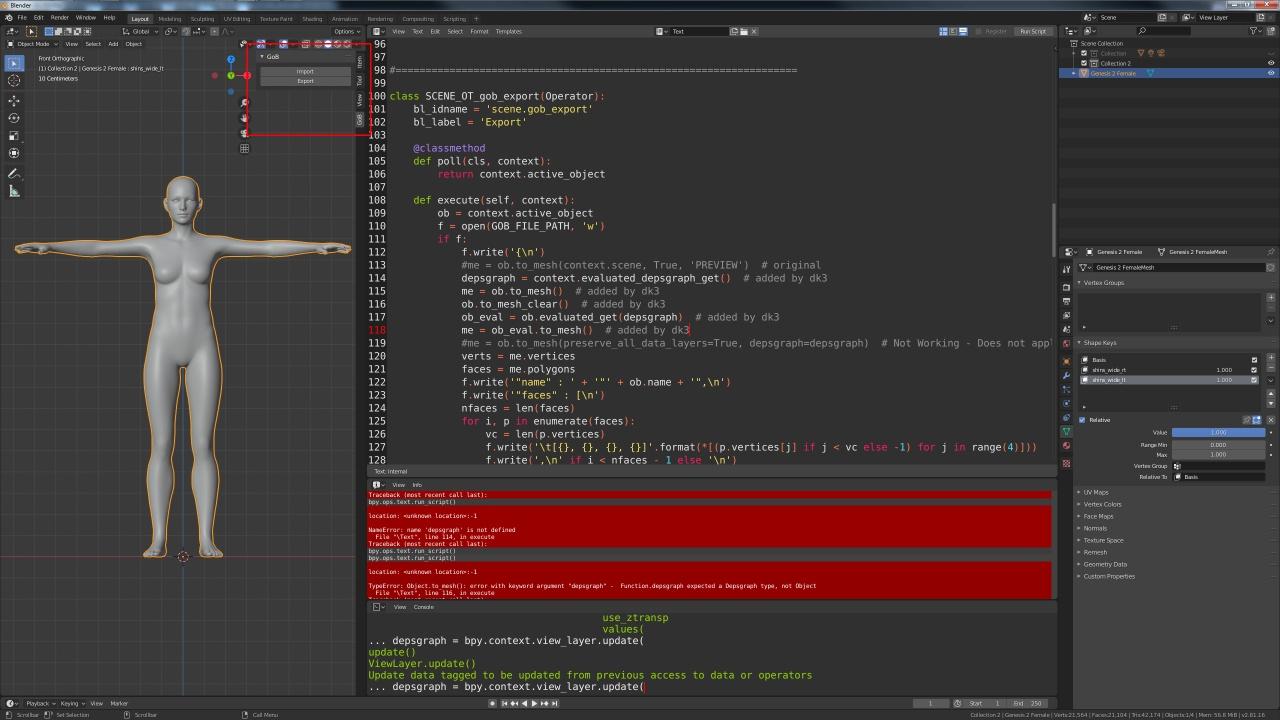This screenshot has width=1280, height=720.
Task: Open Scene properties tab icon
Action: click(x=1066, y=329)
